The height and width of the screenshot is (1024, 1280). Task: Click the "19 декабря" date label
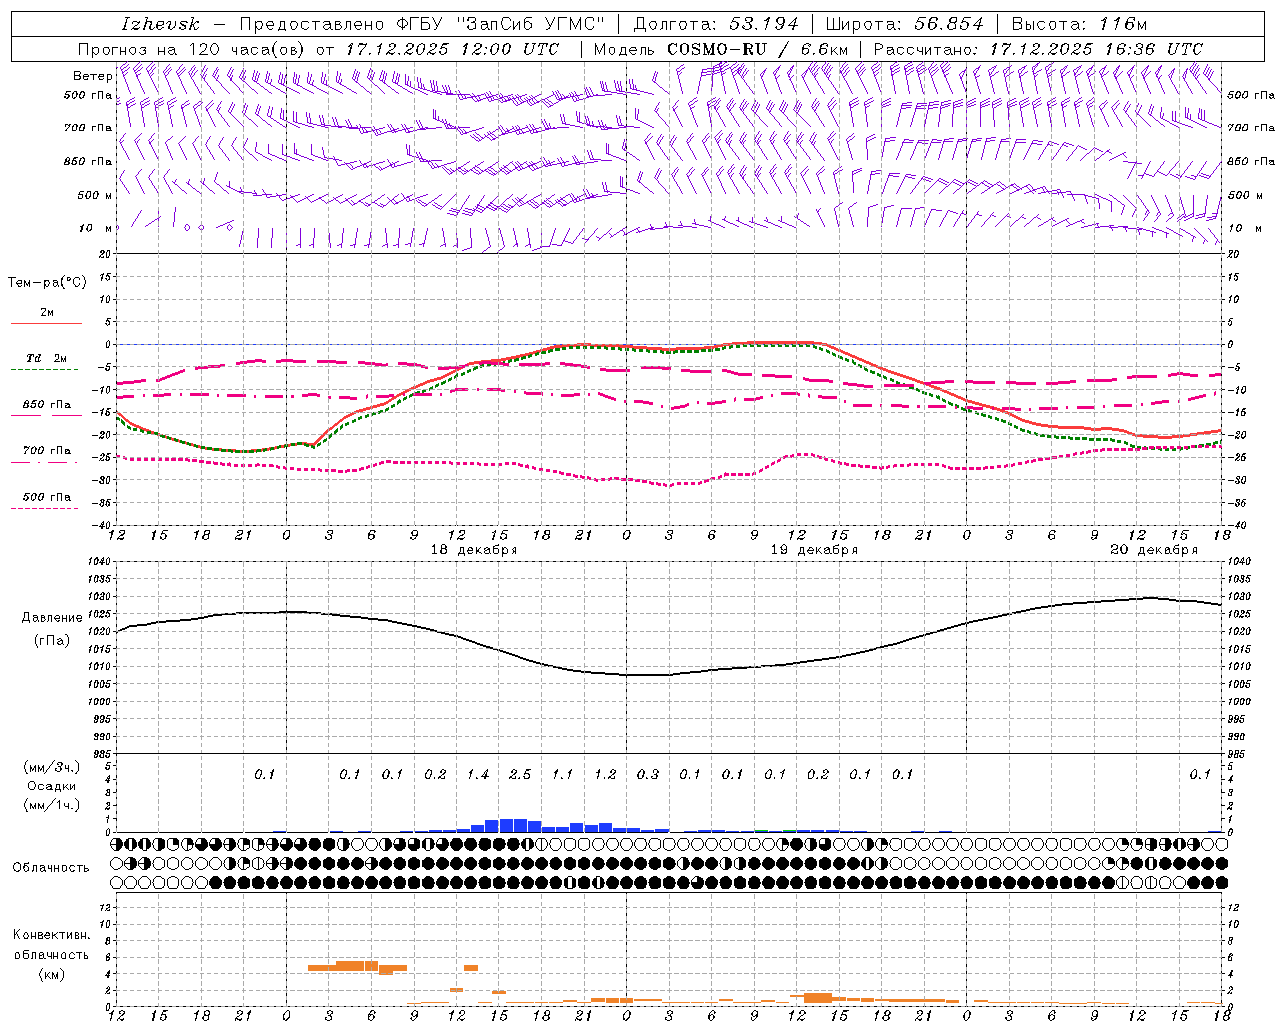coord(814,550)
